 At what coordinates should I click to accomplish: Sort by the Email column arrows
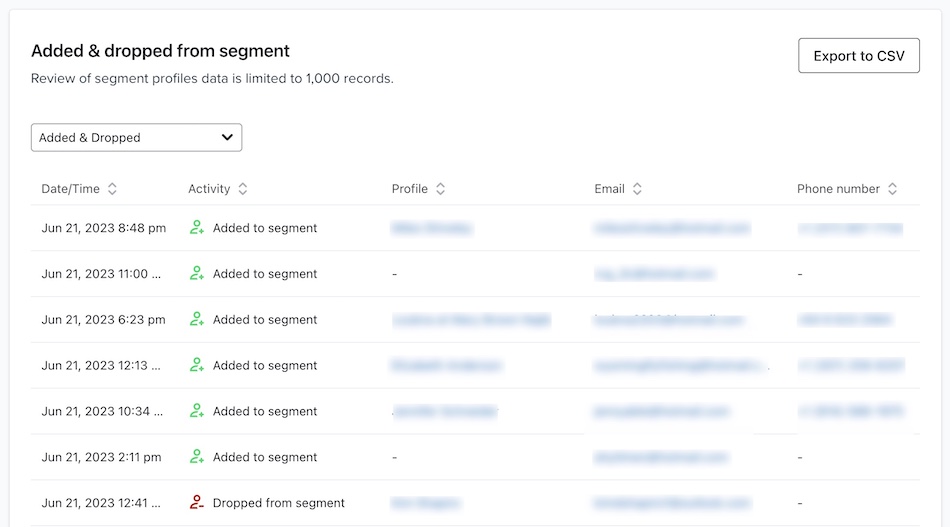(x=637, y=189)
